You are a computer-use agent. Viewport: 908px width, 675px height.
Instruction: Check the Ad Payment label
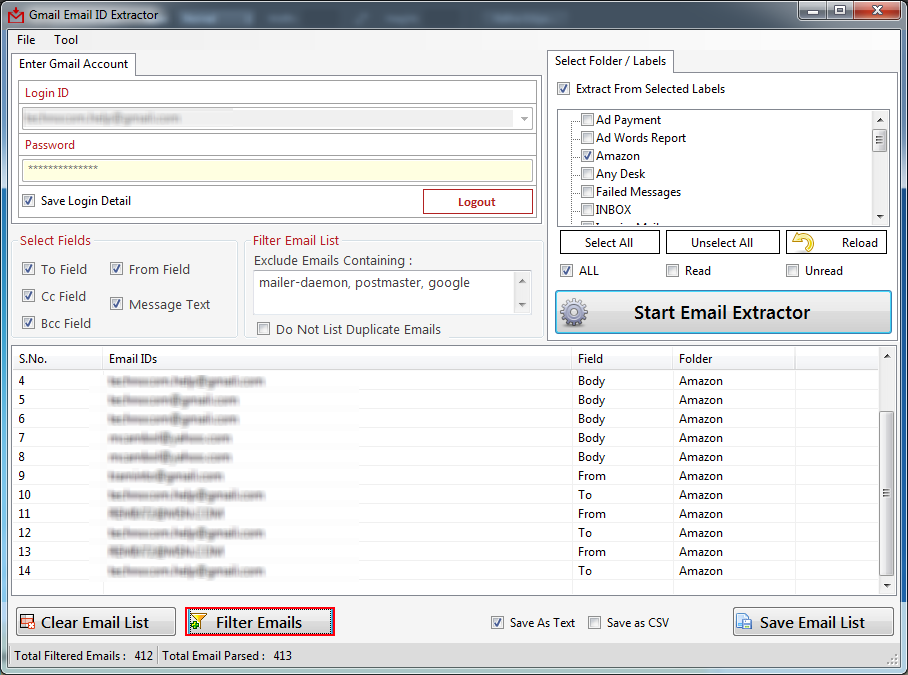(x=587, y=120)
